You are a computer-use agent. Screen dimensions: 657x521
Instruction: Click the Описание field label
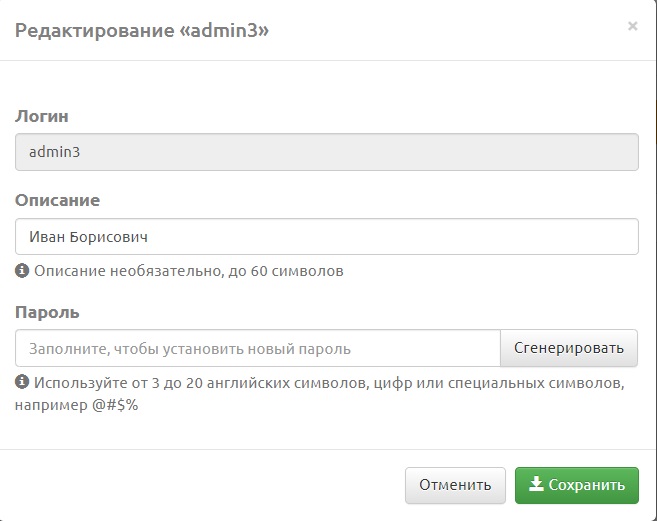pos(57,200)
